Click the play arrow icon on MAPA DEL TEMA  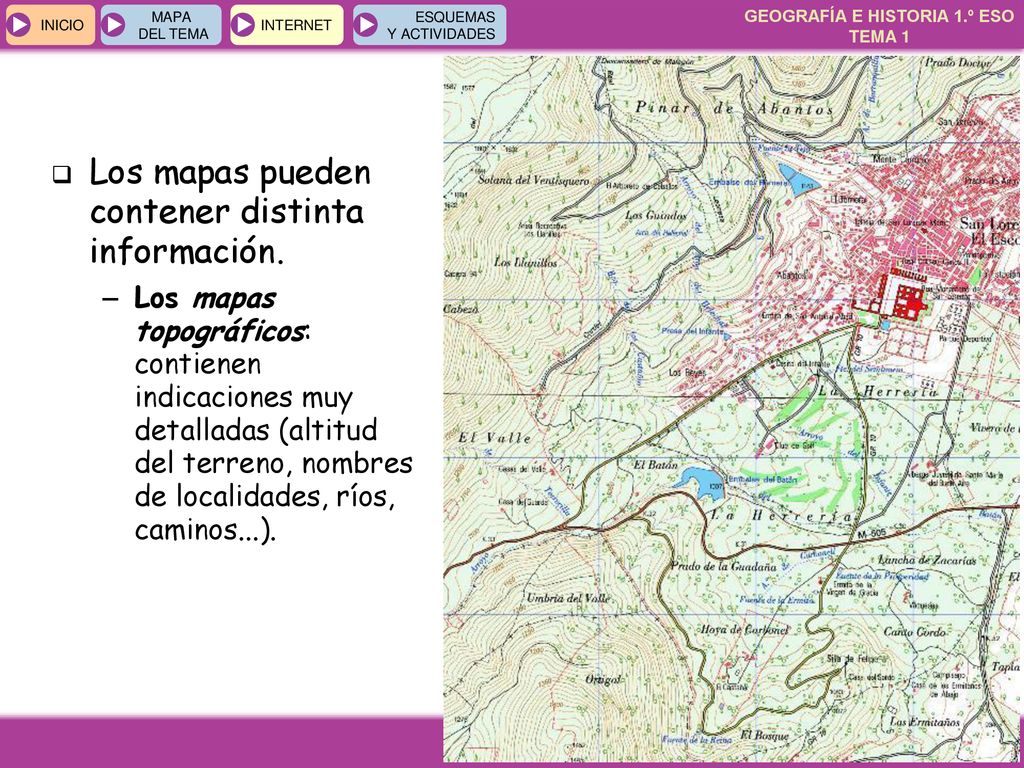pos(114,25)
